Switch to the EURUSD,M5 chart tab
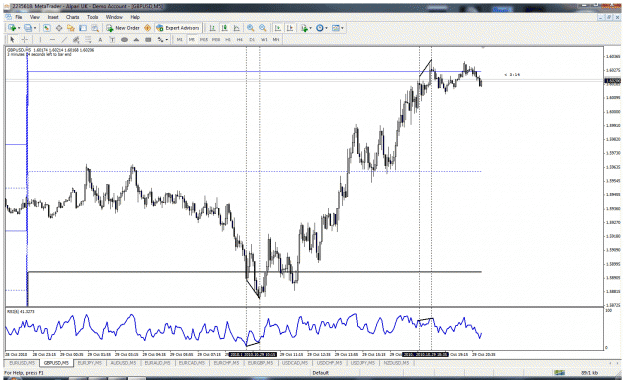This screenshot has height=380, width=625. click(22, 363)
